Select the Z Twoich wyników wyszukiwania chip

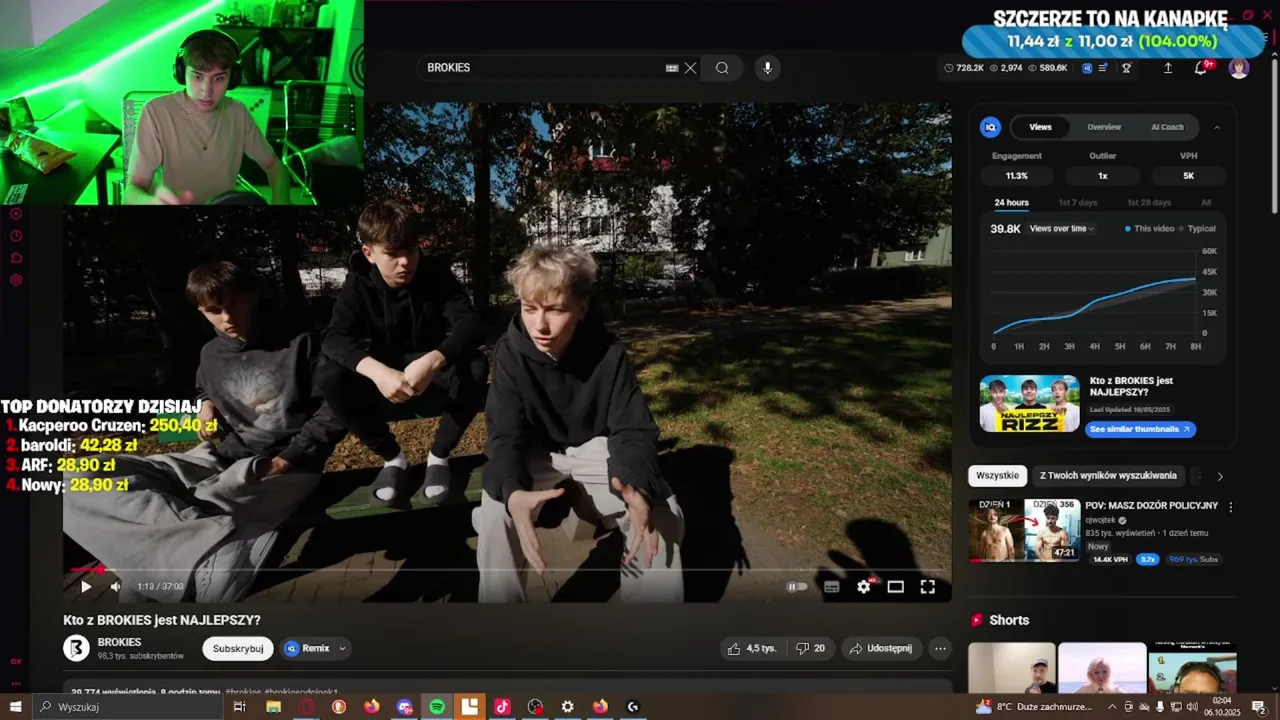(1108, 476)
